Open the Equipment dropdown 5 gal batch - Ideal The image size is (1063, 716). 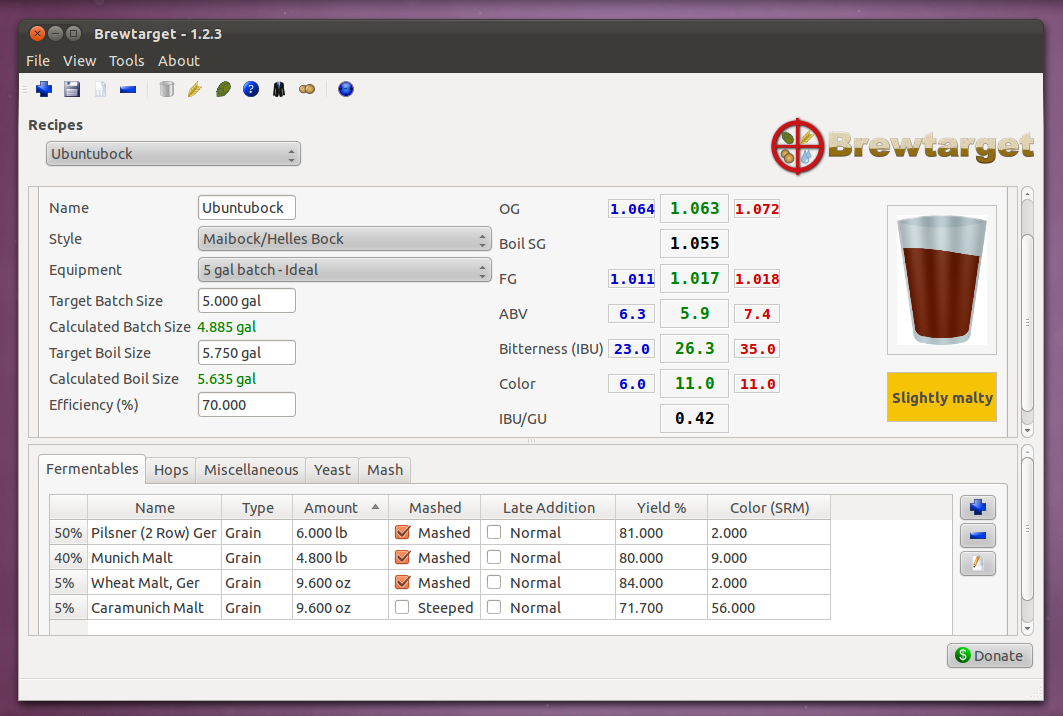[x=344, y=270]
